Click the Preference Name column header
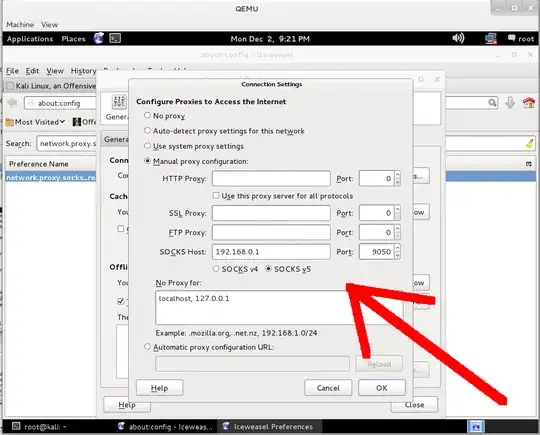Image resolution: width=540 pixels, height=435 pixels. tap(51, 164)
